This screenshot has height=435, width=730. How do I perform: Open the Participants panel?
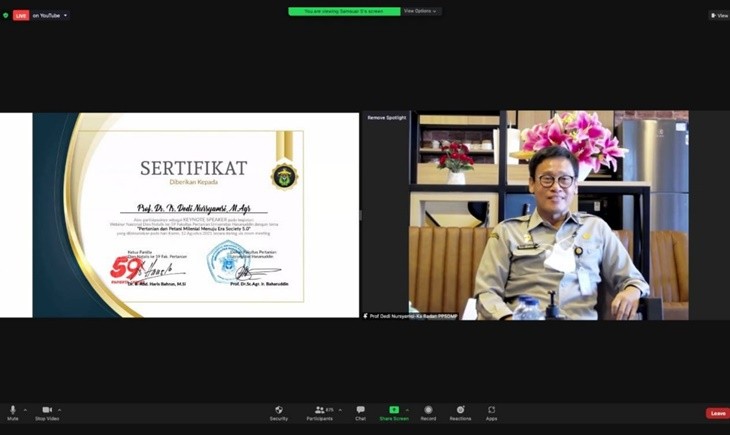pos(320,413)
